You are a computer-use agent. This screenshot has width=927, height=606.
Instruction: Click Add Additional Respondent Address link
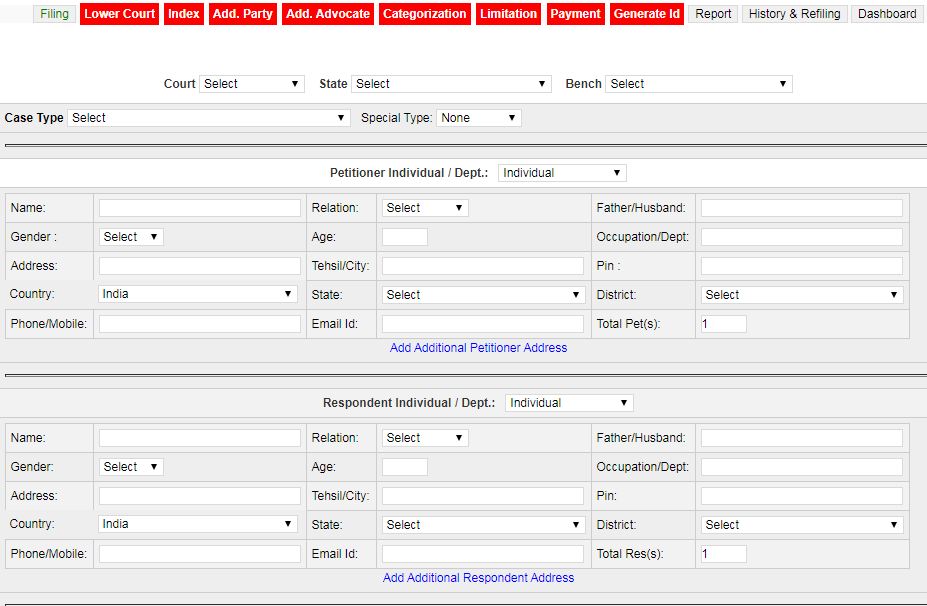pyautogui.click(x=478, y=578)
